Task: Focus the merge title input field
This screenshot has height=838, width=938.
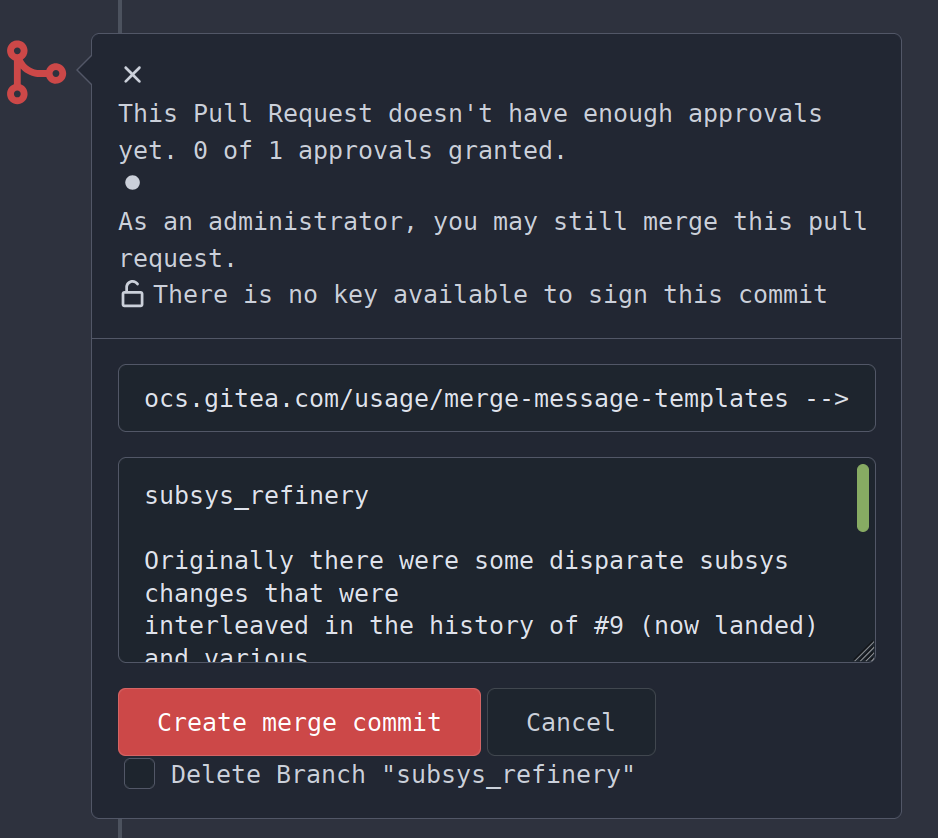Action: [x=496, y=398]
